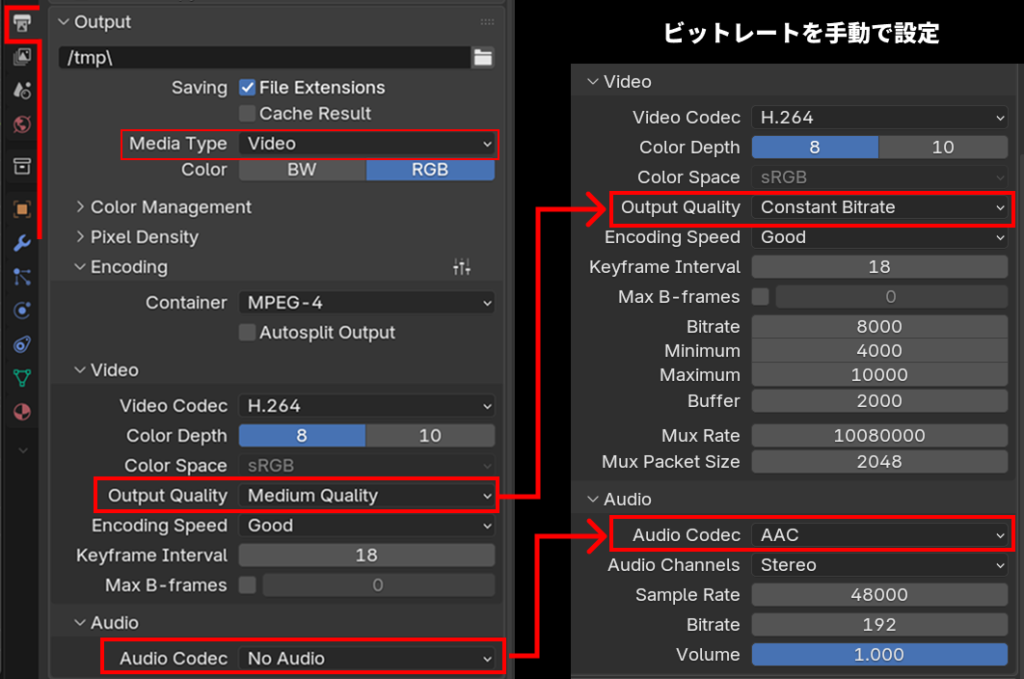Open the Material properties sphere icon
The height and width of the screenshot is (679, 1024).
22,412
